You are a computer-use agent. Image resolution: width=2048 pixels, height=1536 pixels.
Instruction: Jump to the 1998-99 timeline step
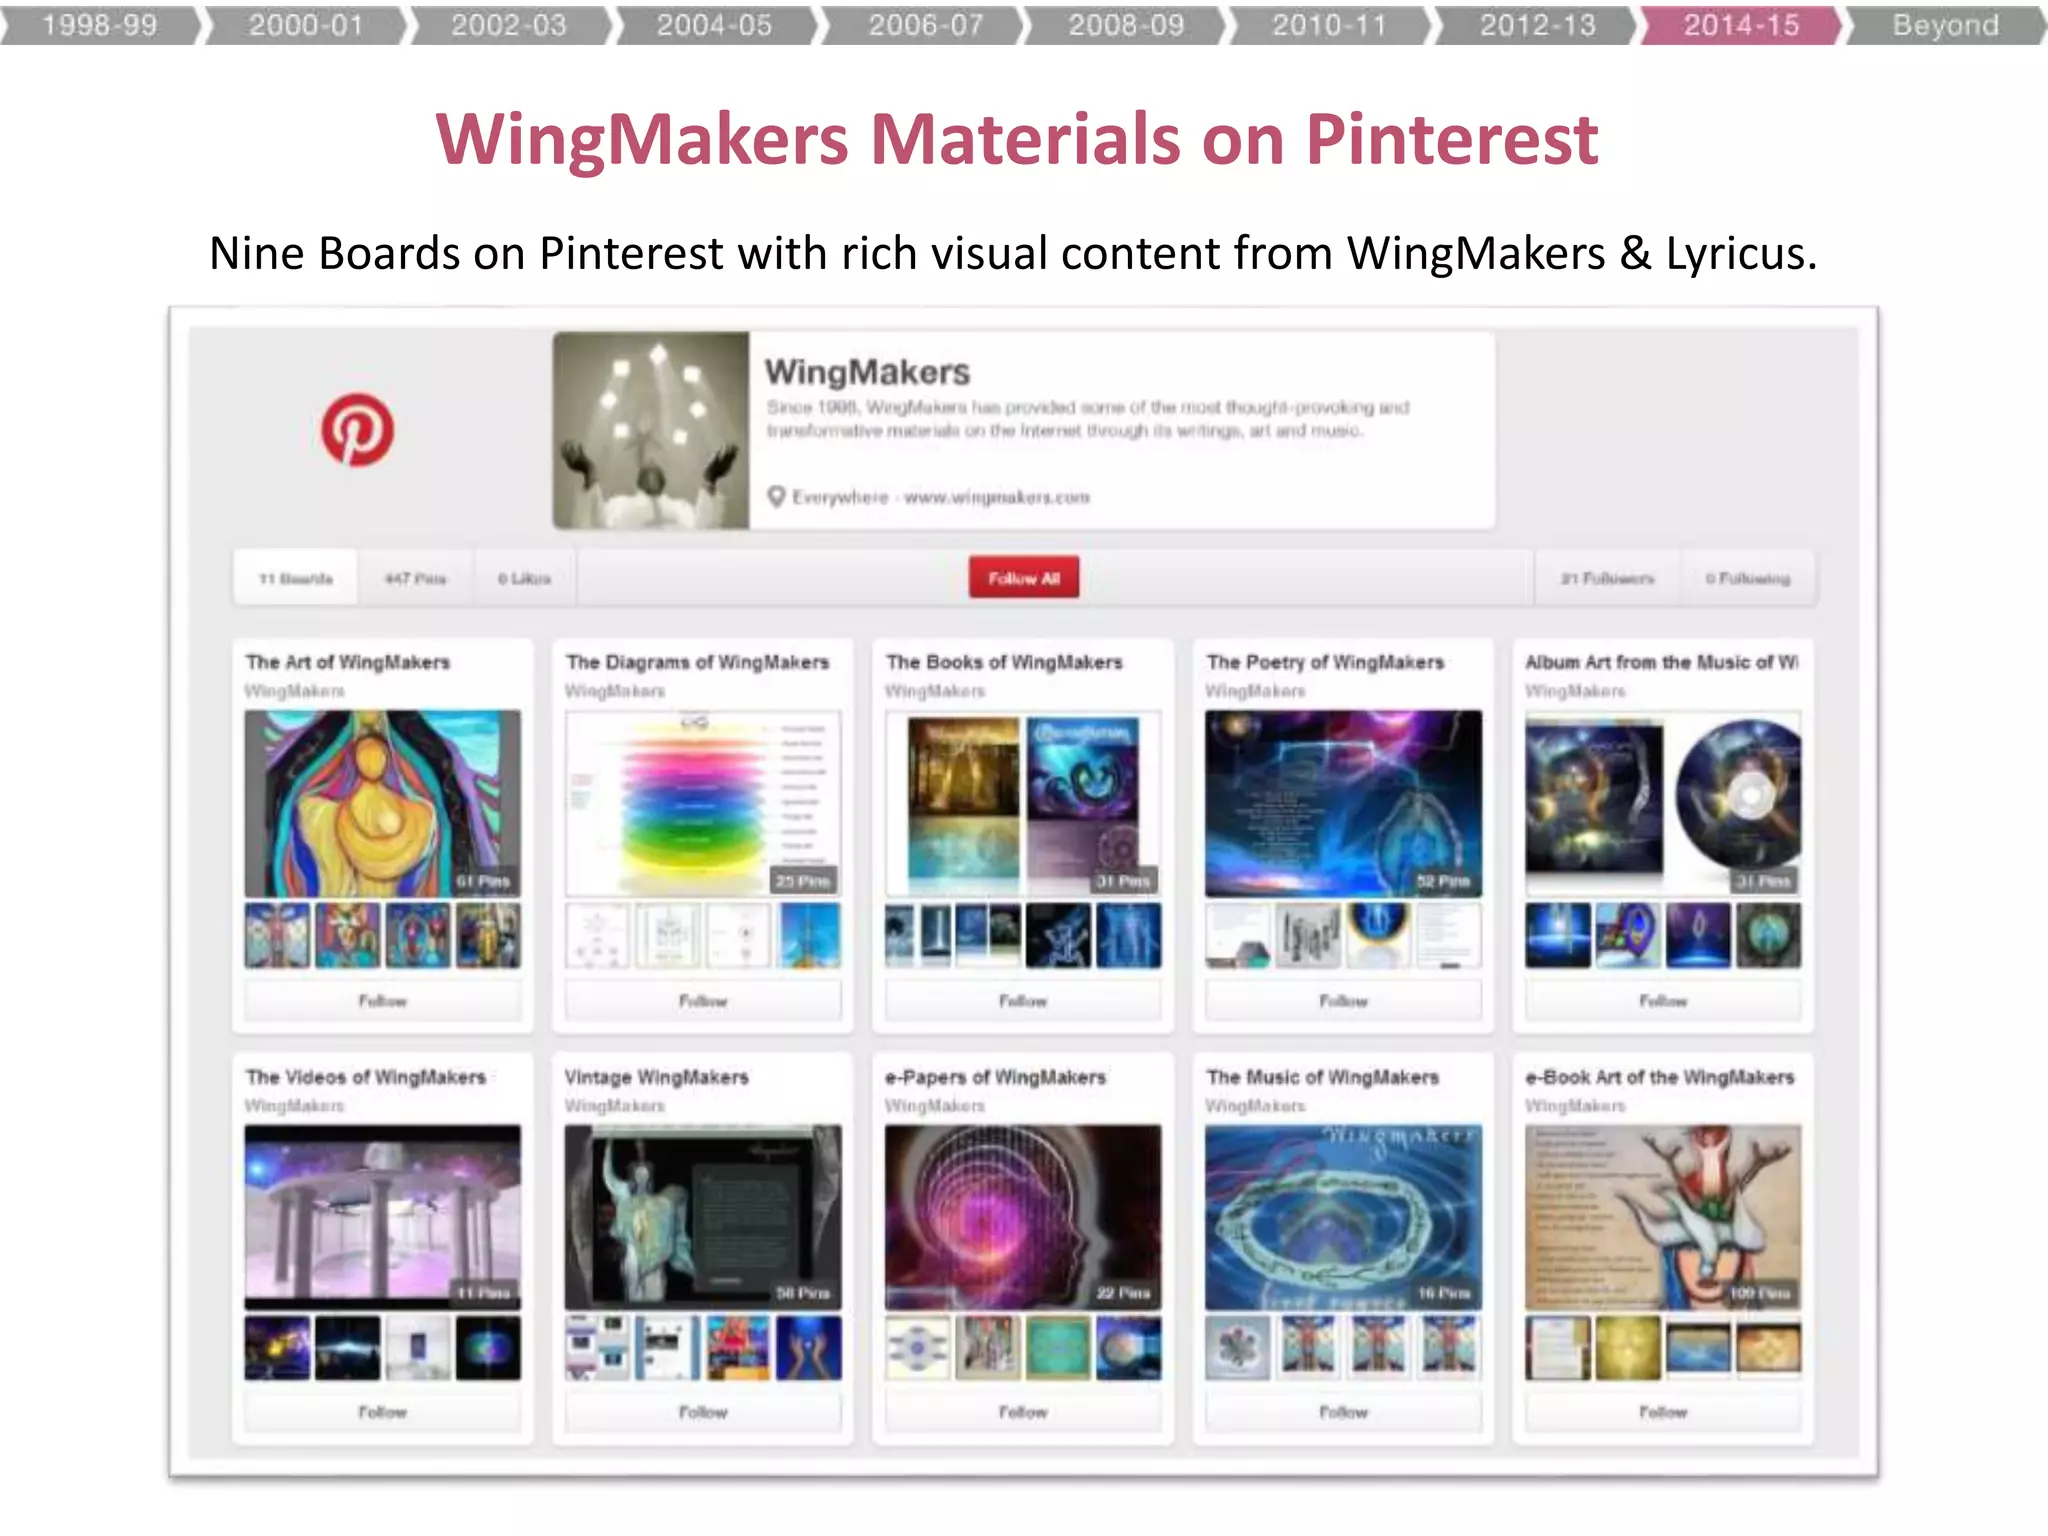[100, 25]
